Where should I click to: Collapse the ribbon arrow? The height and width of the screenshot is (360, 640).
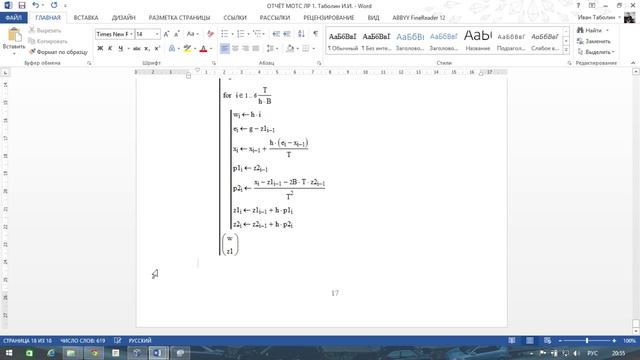coord(633,63)
